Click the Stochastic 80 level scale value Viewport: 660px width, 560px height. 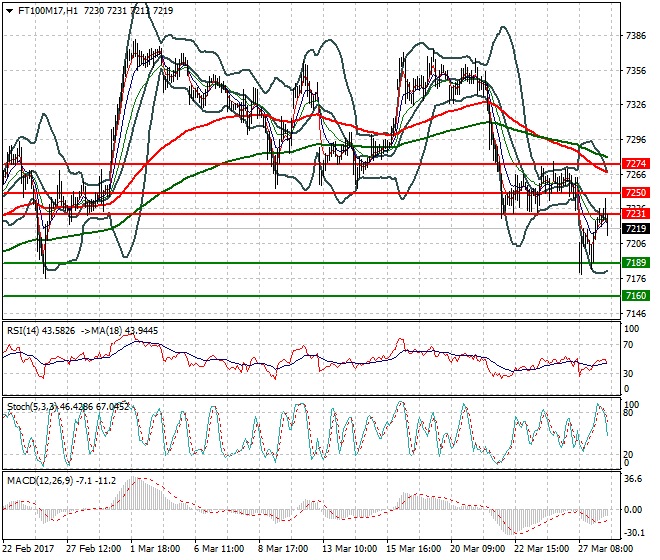(x=628, y=413)
